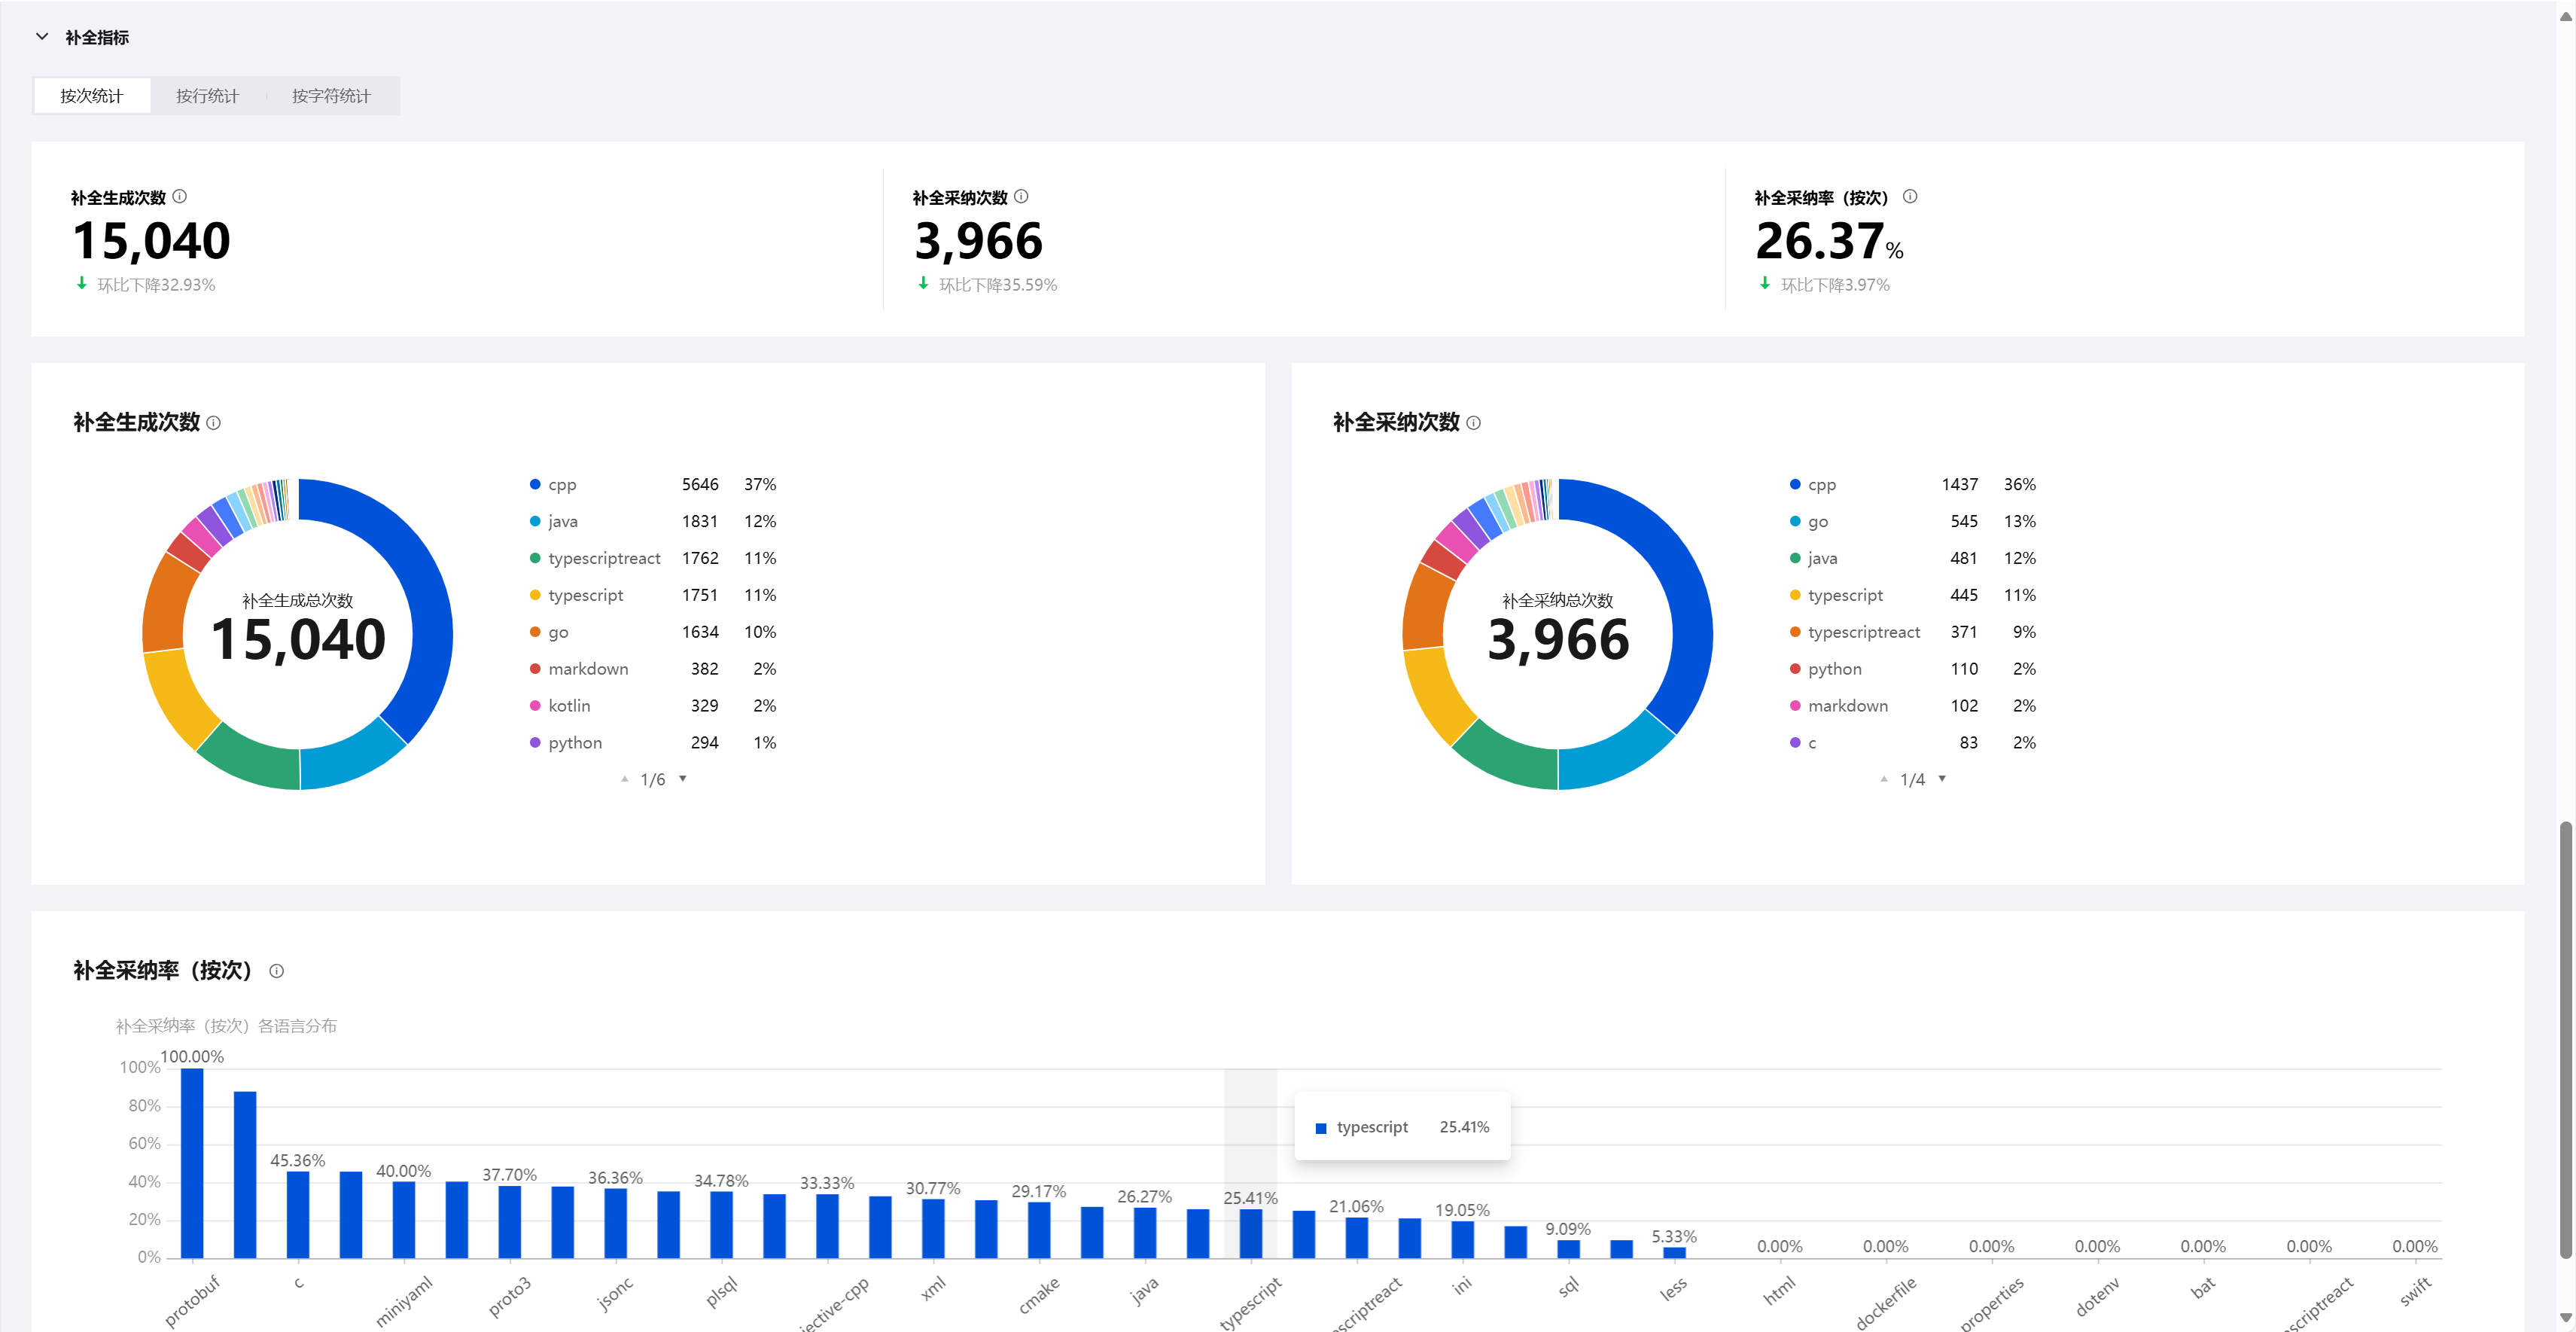Image resolution: width=2576 pixels, height=1332 pixels.
Task: Click info icon on 补全生成次数 donut chart title
Action: (214, 423)
